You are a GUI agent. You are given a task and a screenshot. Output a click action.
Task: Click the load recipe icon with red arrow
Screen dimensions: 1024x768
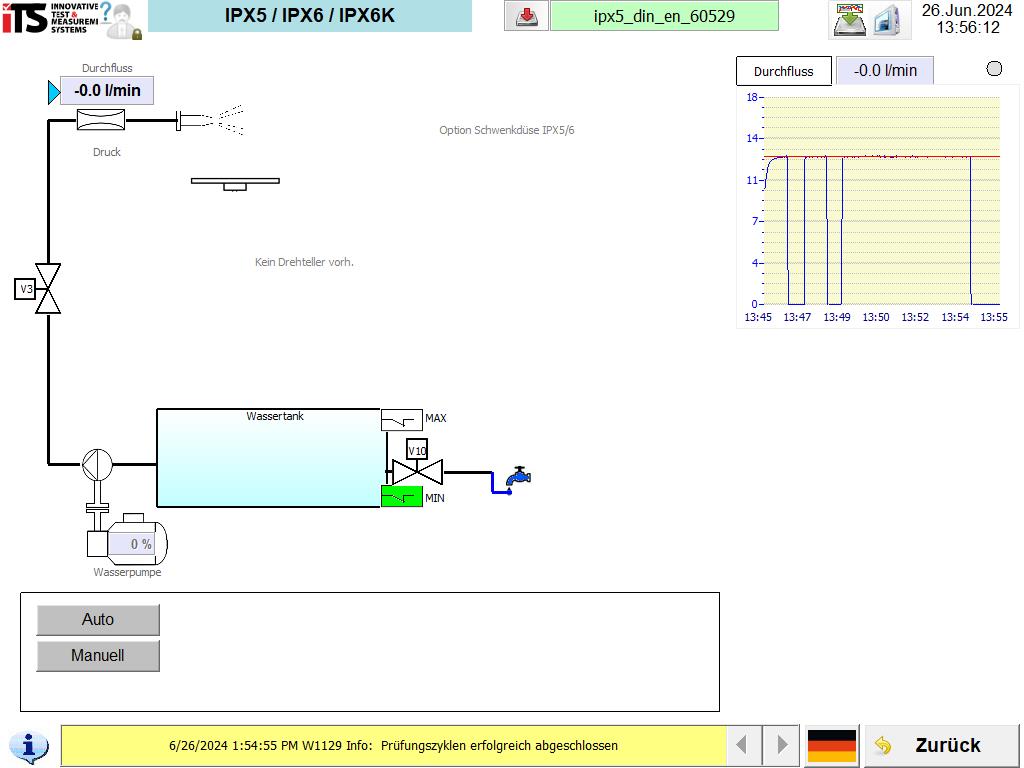(526, 16)
